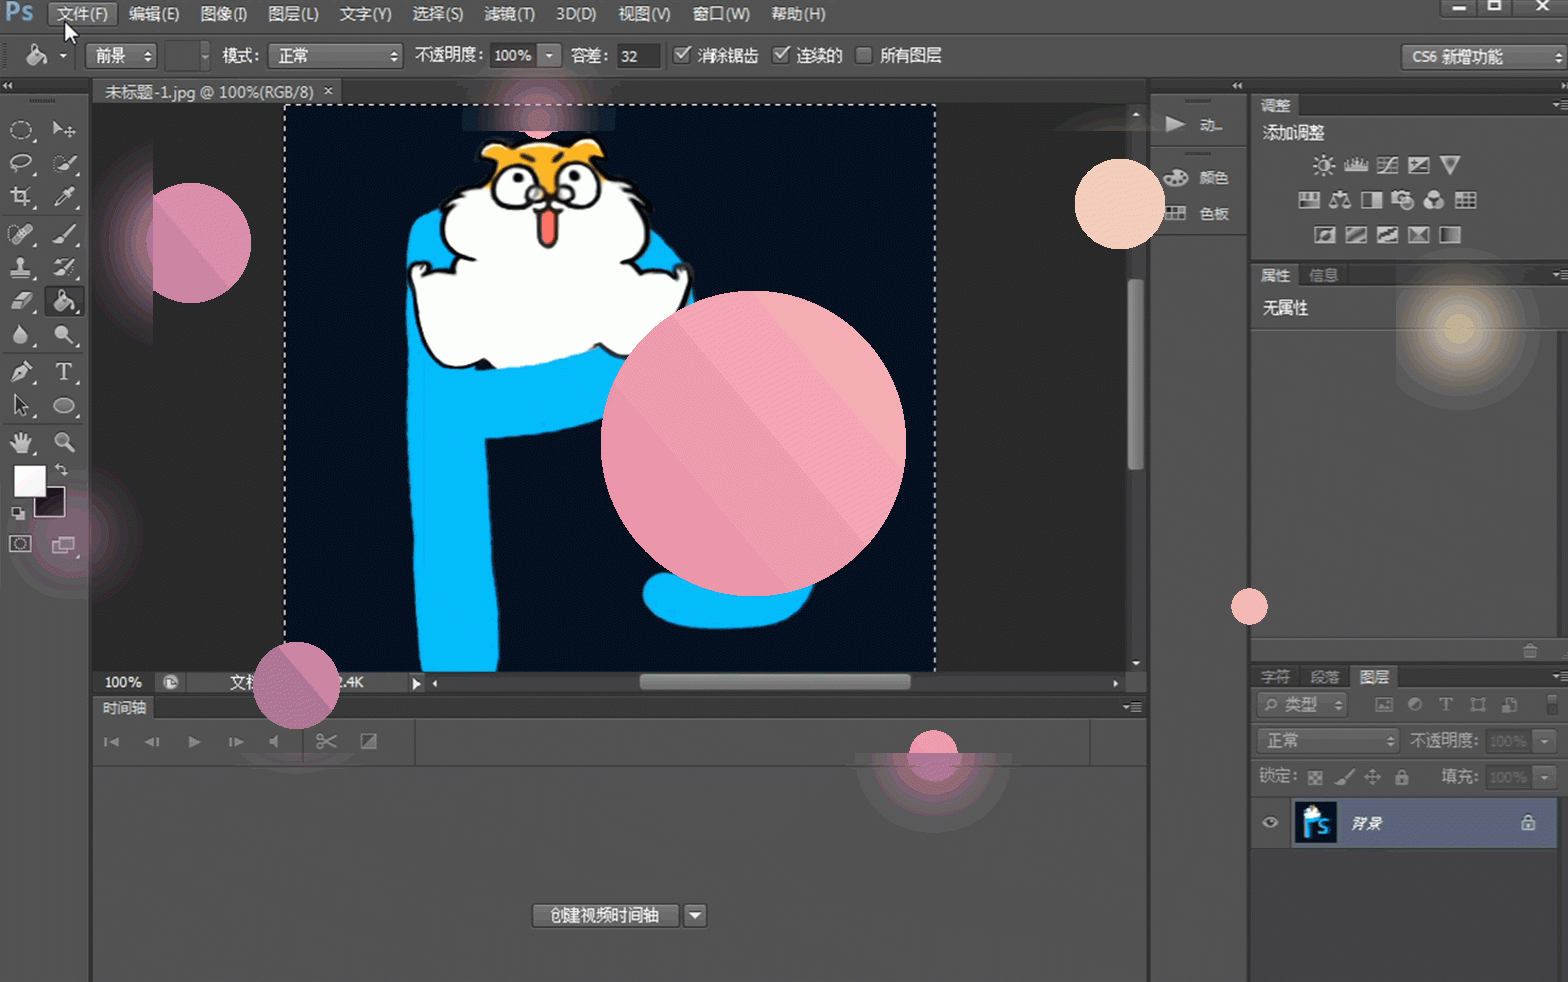Select the Horizontal Type tool
This screenshot has width=1568, height=982.
[x=64, y=372]
